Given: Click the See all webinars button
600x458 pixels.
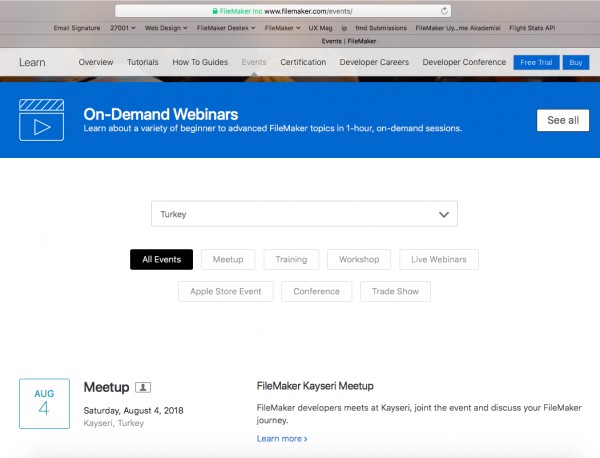Looking at the screenshot, I should [563, 120].
